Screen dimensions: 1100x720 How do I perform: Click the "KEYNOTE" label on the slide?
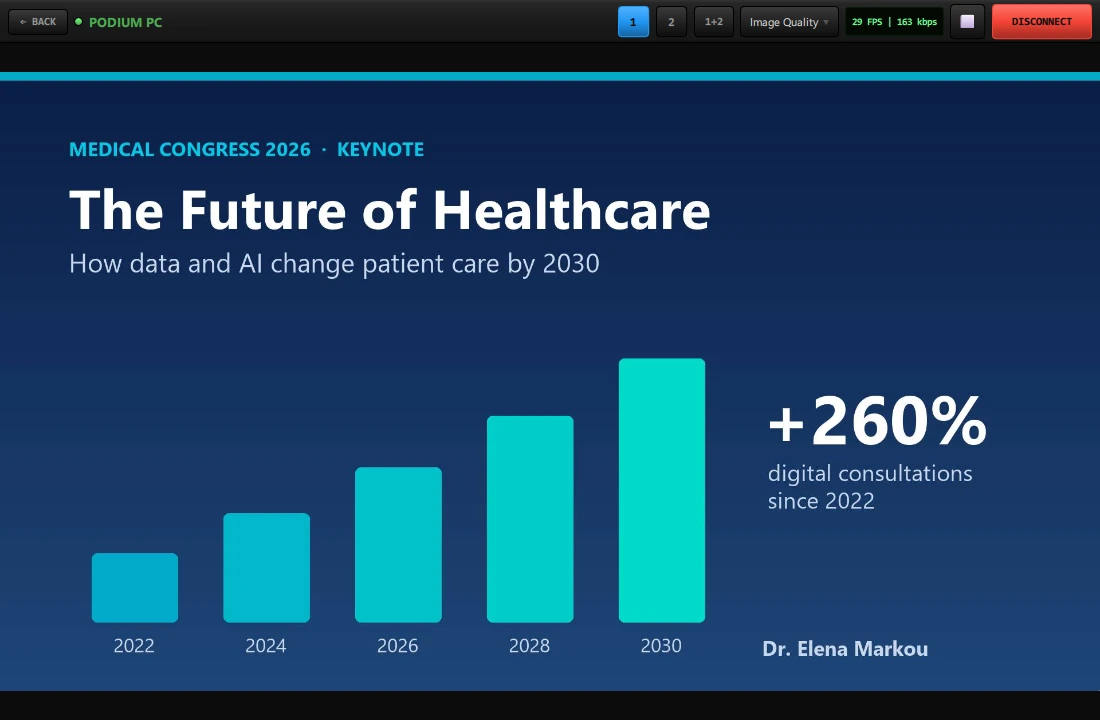coord(380,149)
